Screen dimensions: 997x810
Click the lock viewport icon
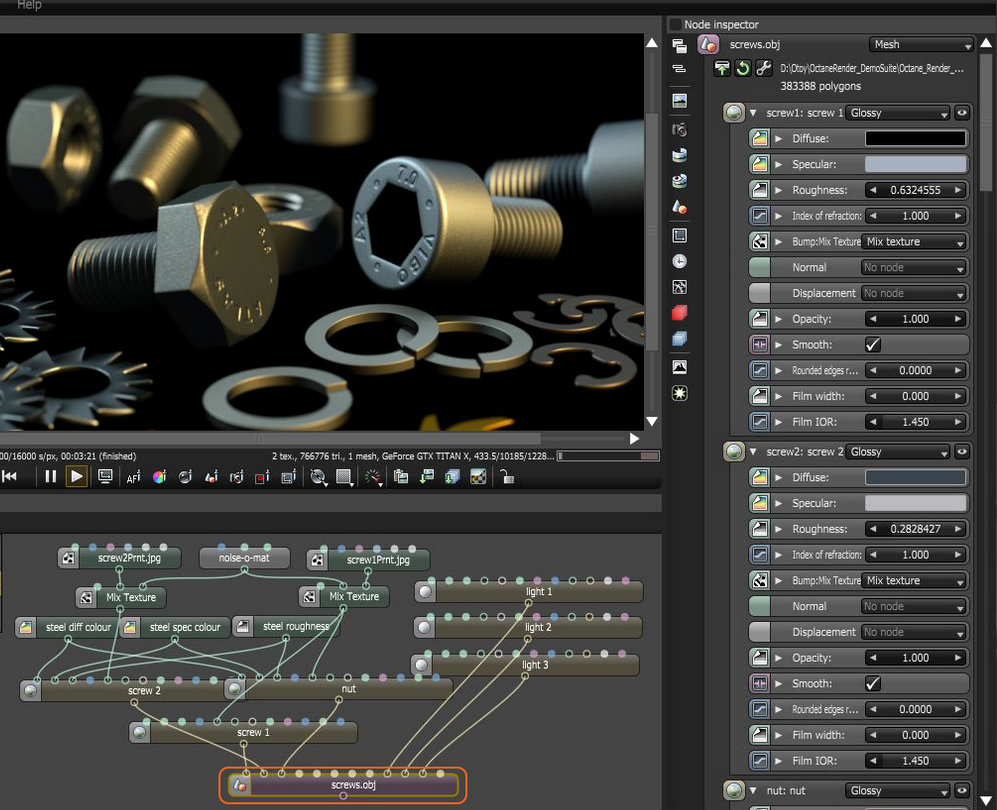pos(506,477)
